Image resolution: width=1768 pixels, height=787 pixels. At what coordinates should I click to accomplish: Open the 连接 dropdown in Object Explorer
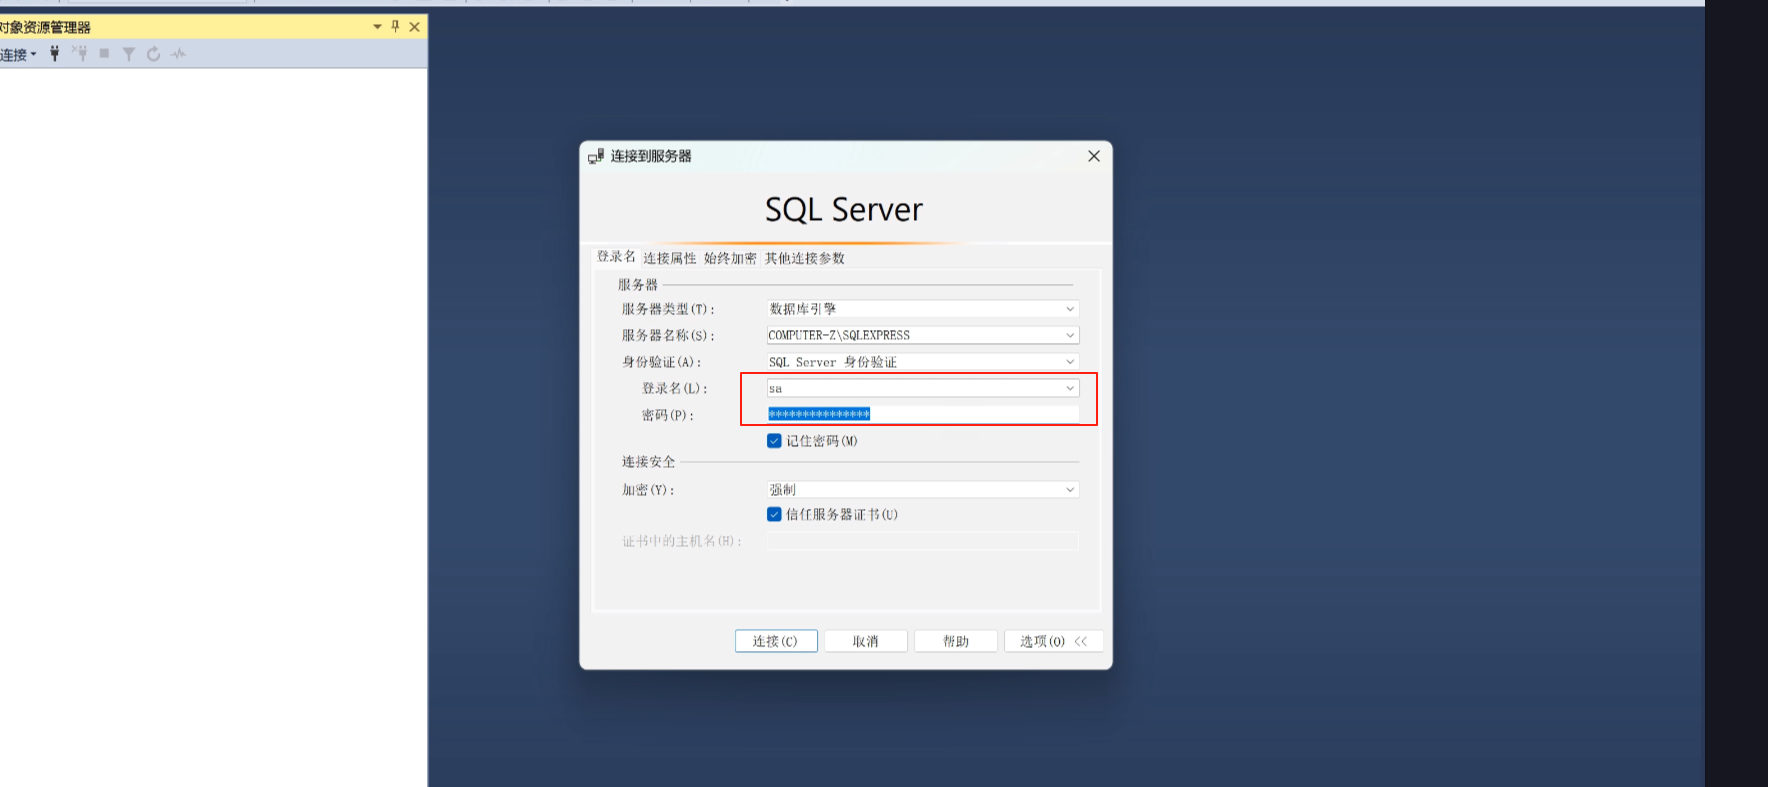point(18,54)
